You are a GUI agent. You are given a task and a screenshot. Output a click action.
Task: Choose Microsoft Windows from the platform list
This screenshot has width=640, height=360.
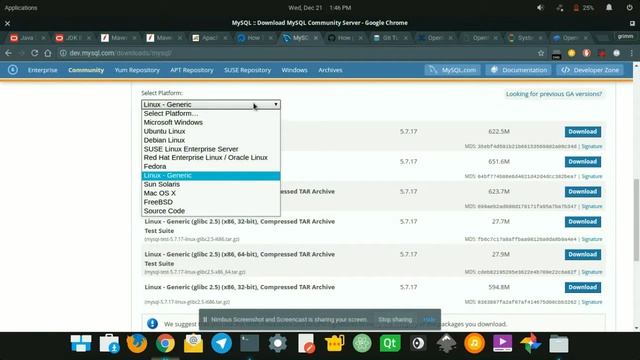[211, 122]
